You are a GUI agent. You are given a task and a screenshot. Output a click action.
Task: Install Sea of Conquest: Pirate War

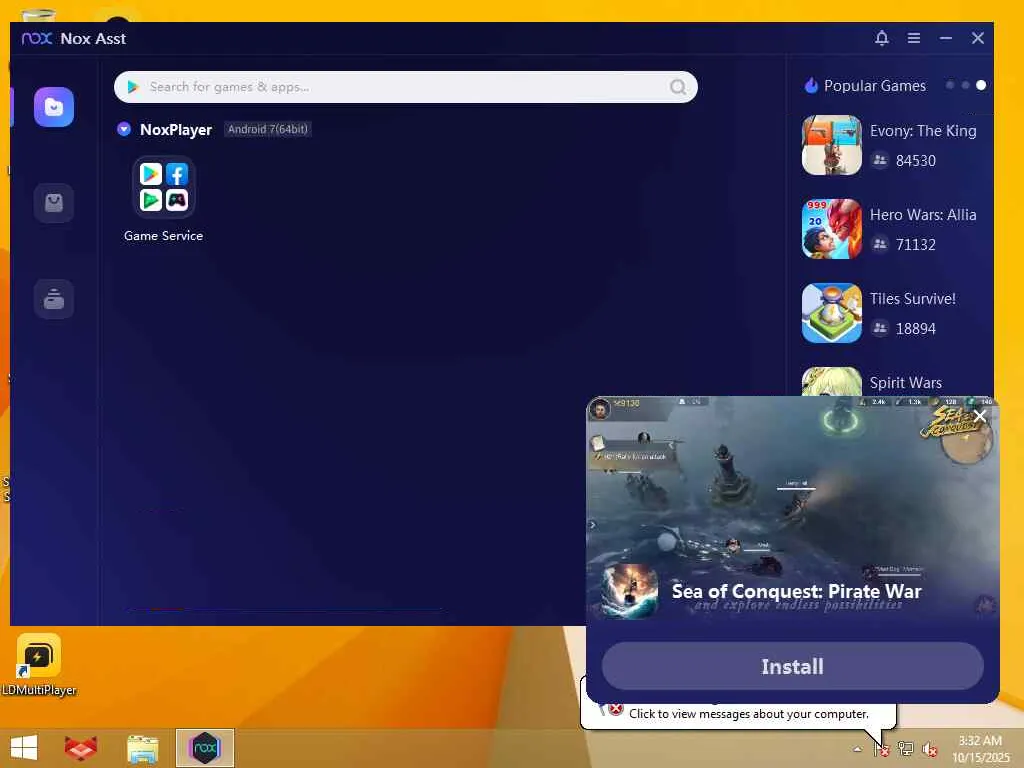pyautogui.click(x=792, y=666)
